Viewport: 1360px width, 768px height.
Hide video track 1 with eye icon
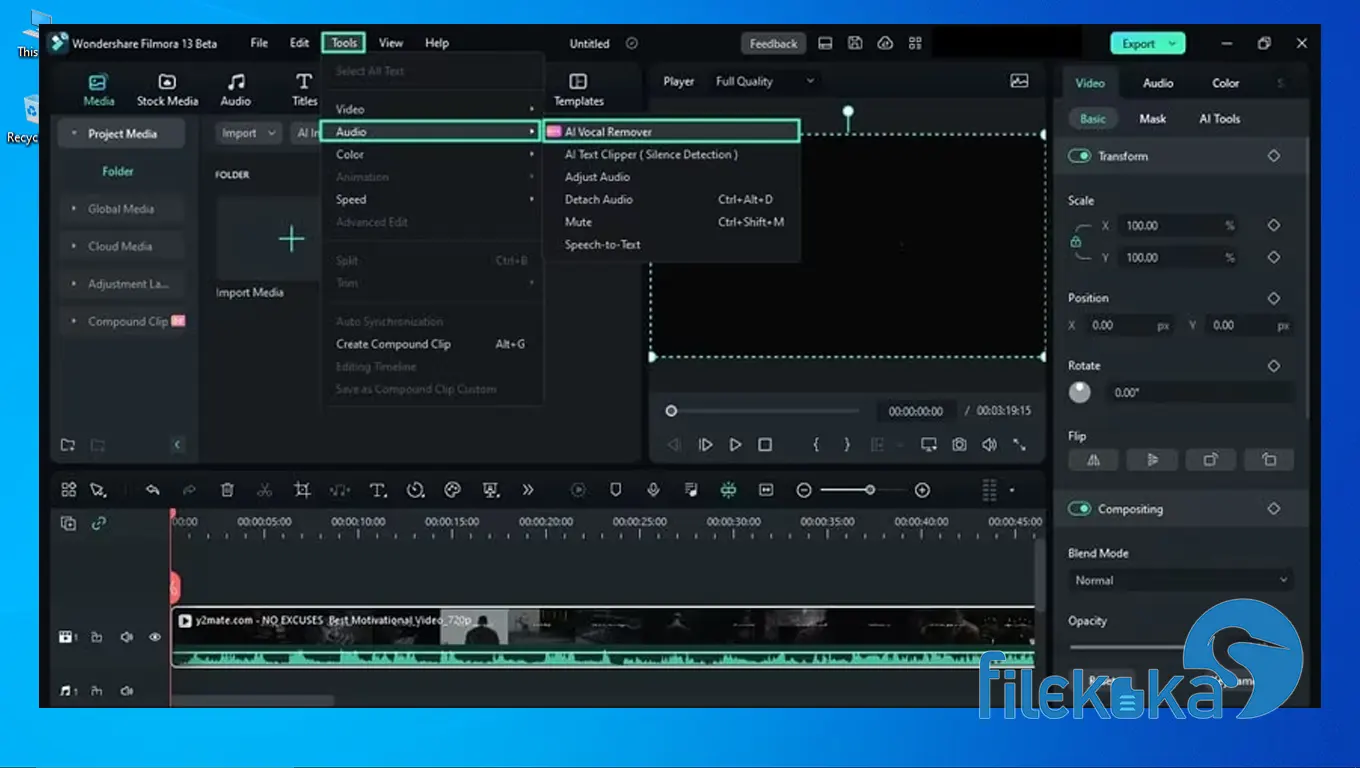pos(155,637)
